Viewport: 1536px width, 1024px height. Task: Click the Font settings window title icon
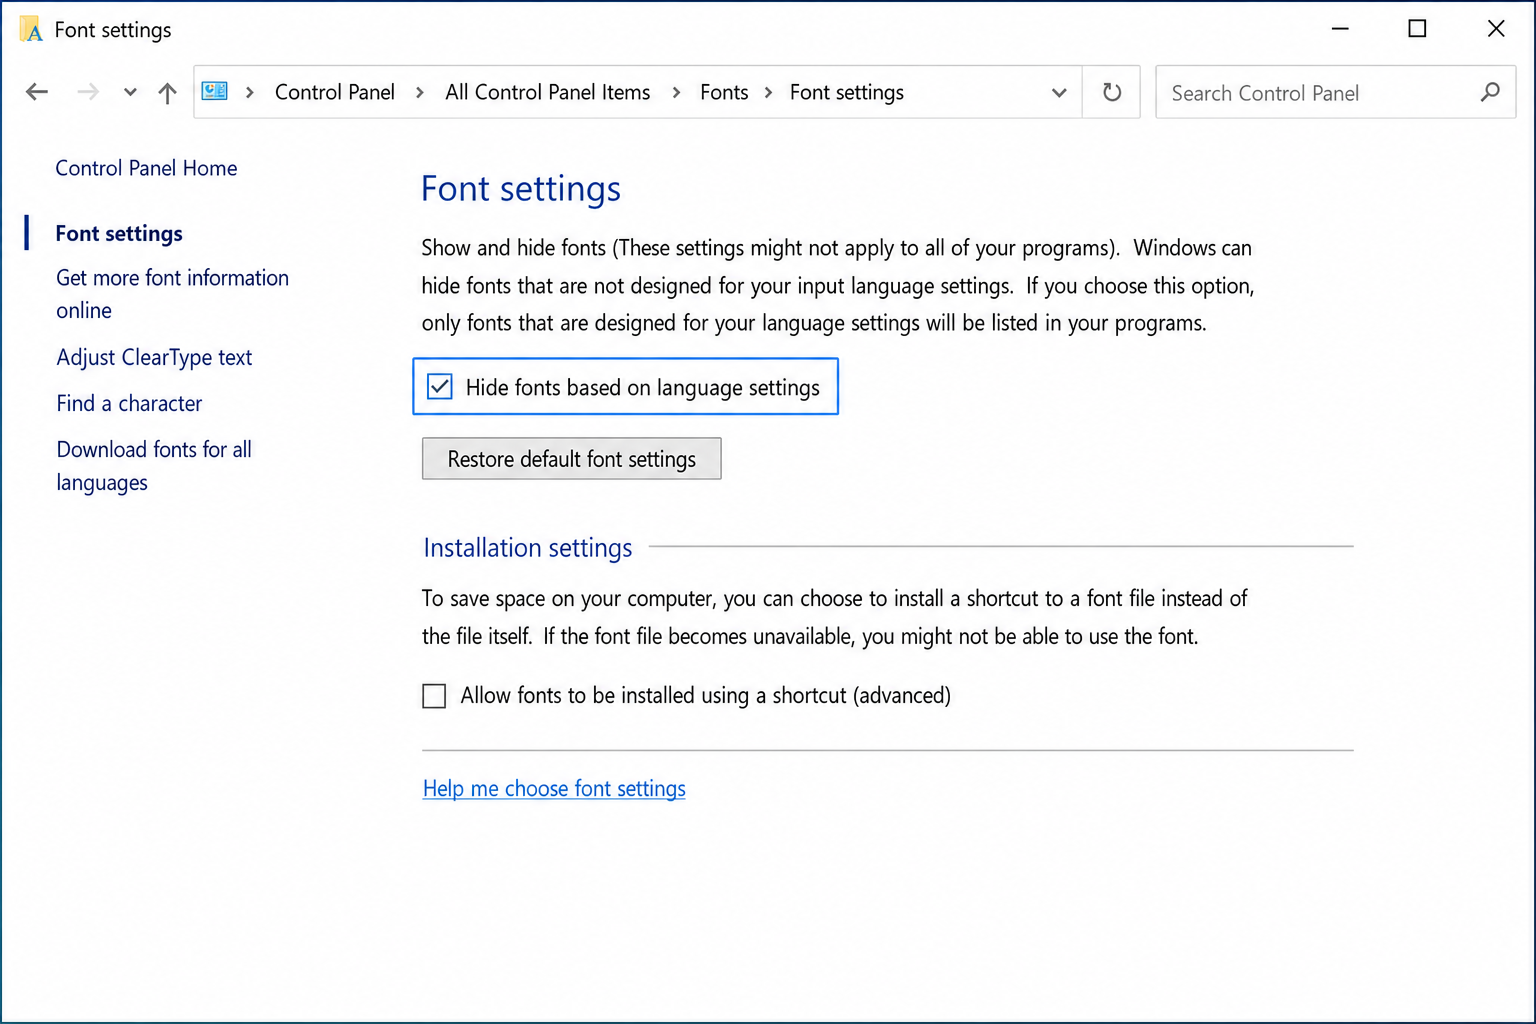click(x=31, y=29)
